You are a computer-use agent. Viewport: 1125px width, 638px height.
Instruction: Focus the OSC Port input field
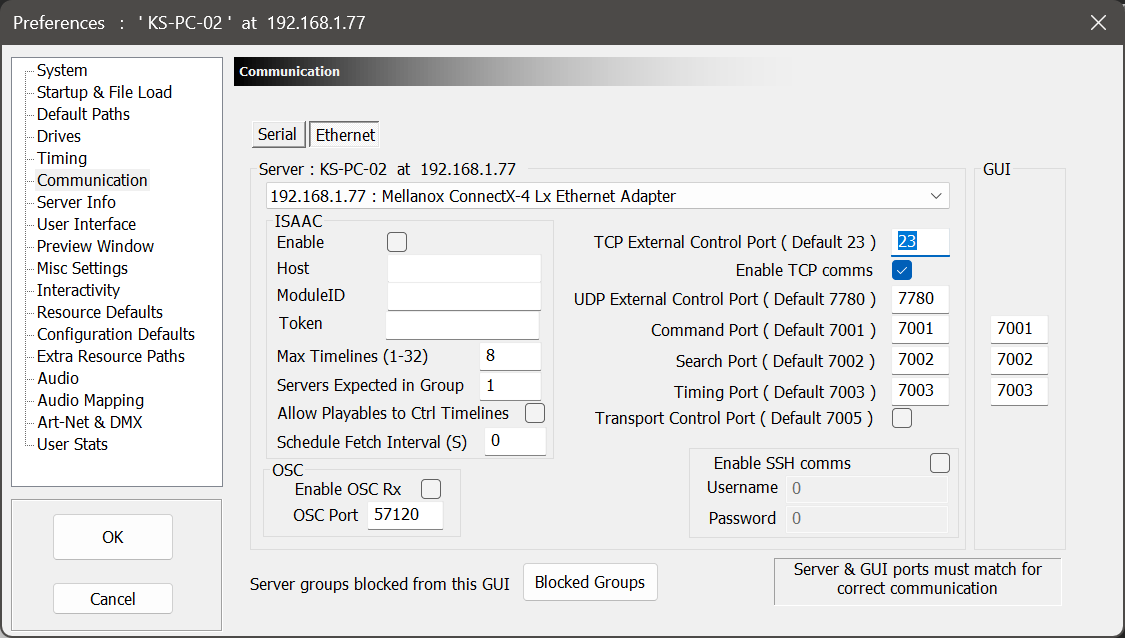pyautogui.click(x=405, y=515)
